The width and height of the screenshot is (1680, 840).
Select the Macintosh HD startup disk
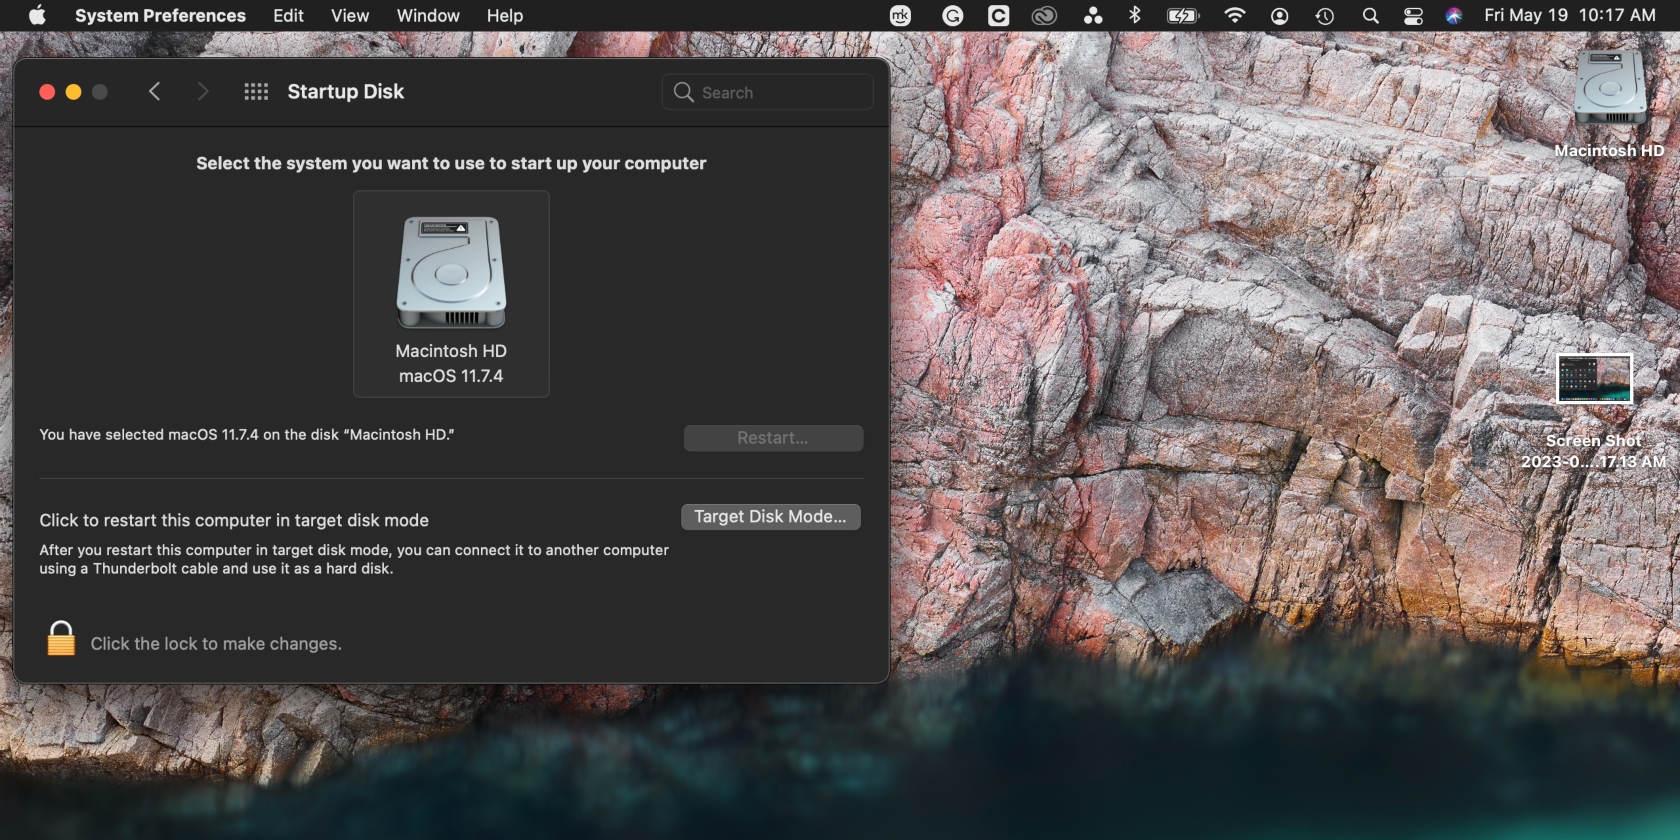click(451, 294)
